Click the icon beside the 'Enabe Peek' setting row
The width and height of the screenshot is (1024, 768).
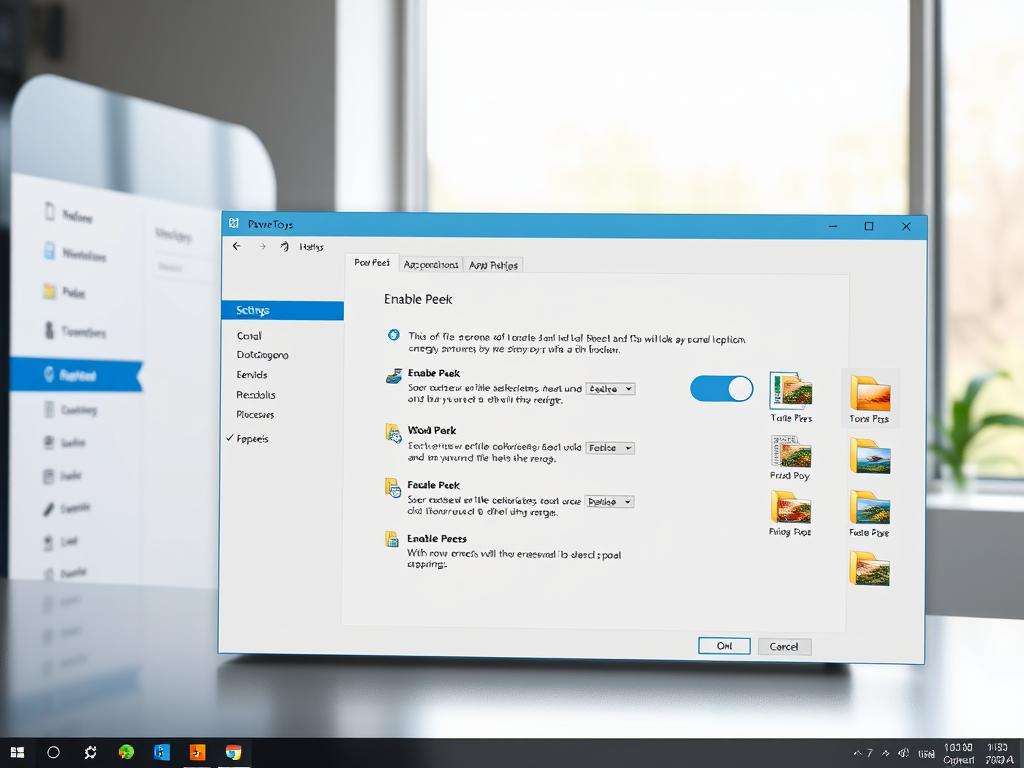coord(394,376)
